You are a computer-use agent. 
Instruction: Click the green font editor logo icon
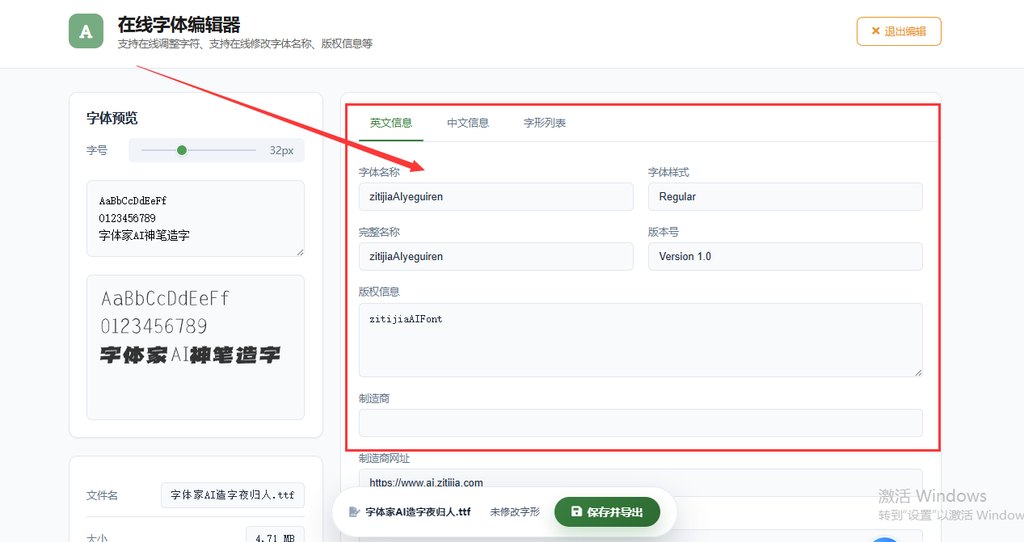pyautogui.click(x=86, y=31)
